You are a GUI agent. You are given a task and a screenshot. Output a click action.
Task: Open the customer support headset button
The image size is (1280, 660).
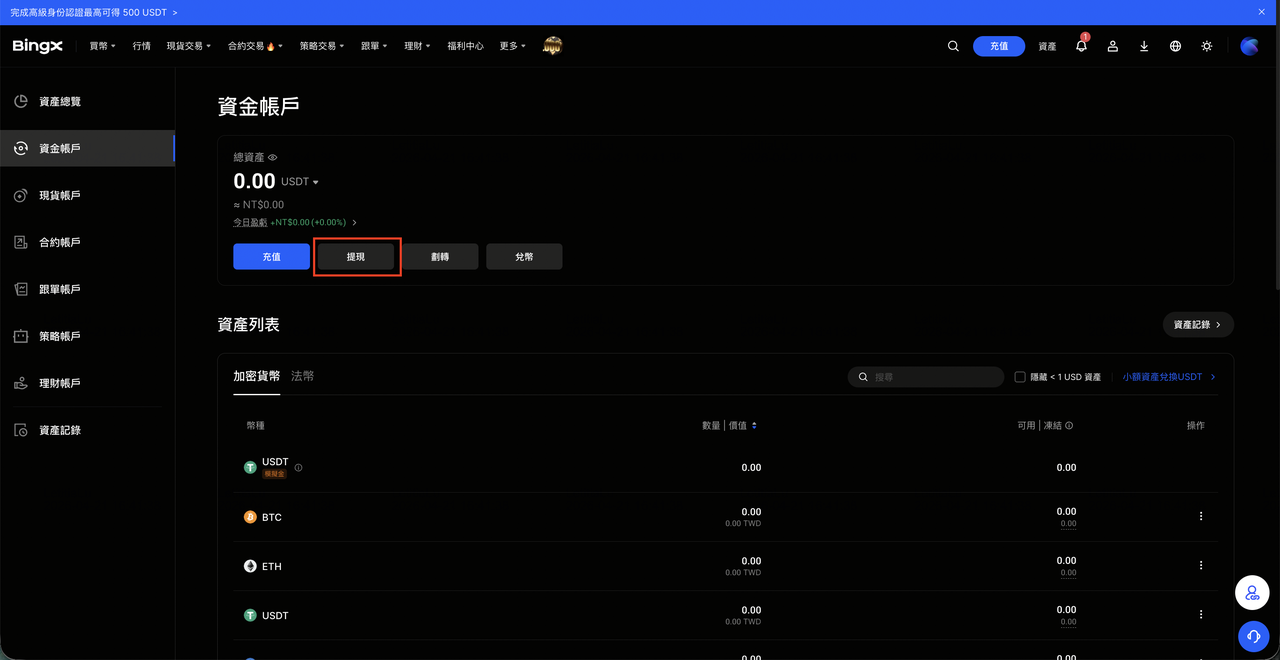click(1252, 636)
